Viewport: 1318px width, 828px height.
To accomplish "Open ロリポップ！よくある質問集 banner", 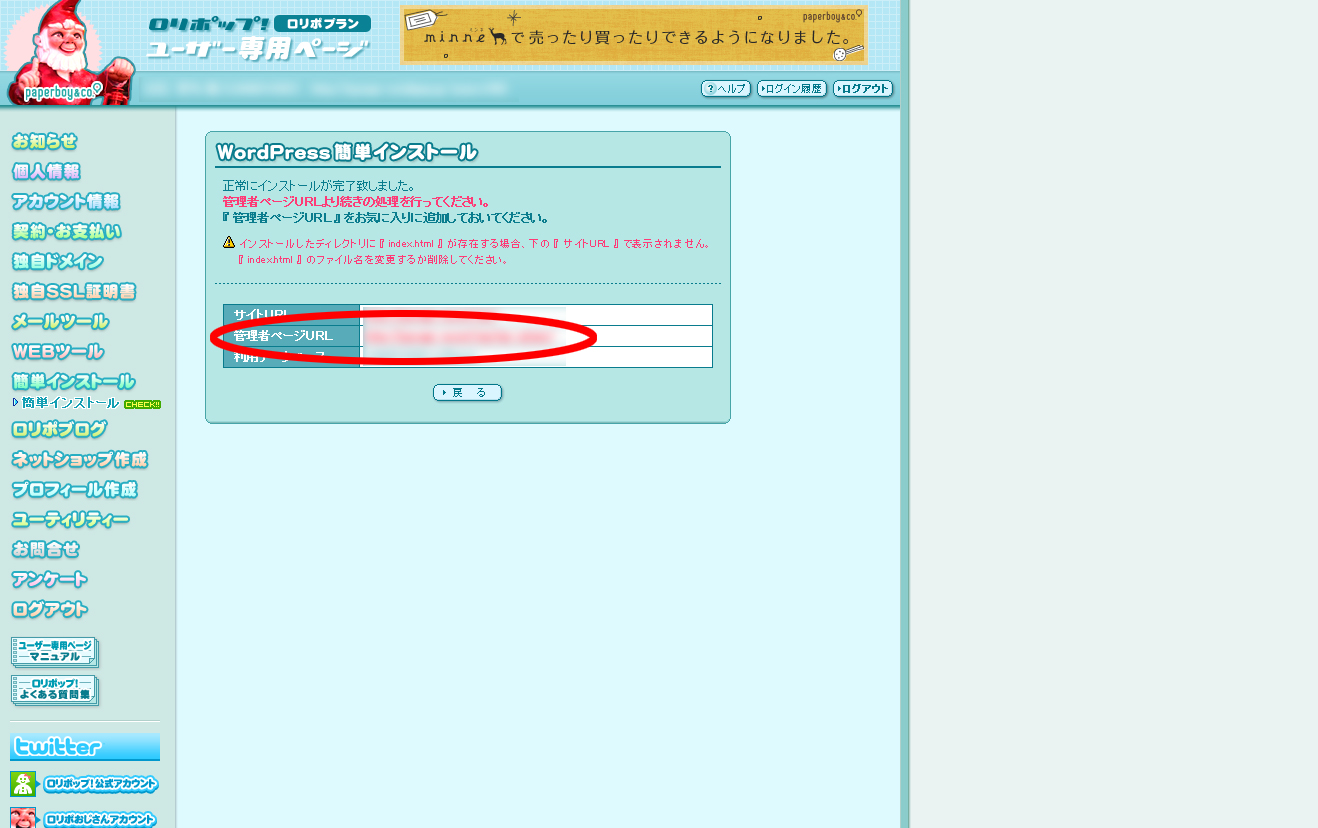I will 55,690.
